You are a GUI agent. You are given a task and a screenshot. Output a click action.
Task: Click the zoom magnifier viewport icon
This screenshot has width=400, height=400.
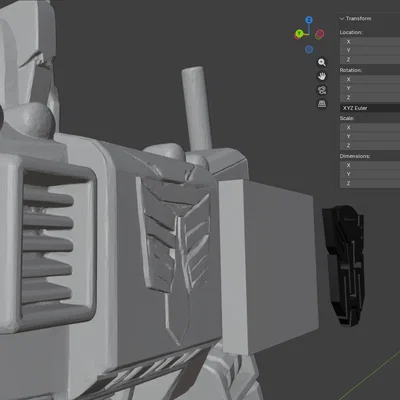pos(322,62)
